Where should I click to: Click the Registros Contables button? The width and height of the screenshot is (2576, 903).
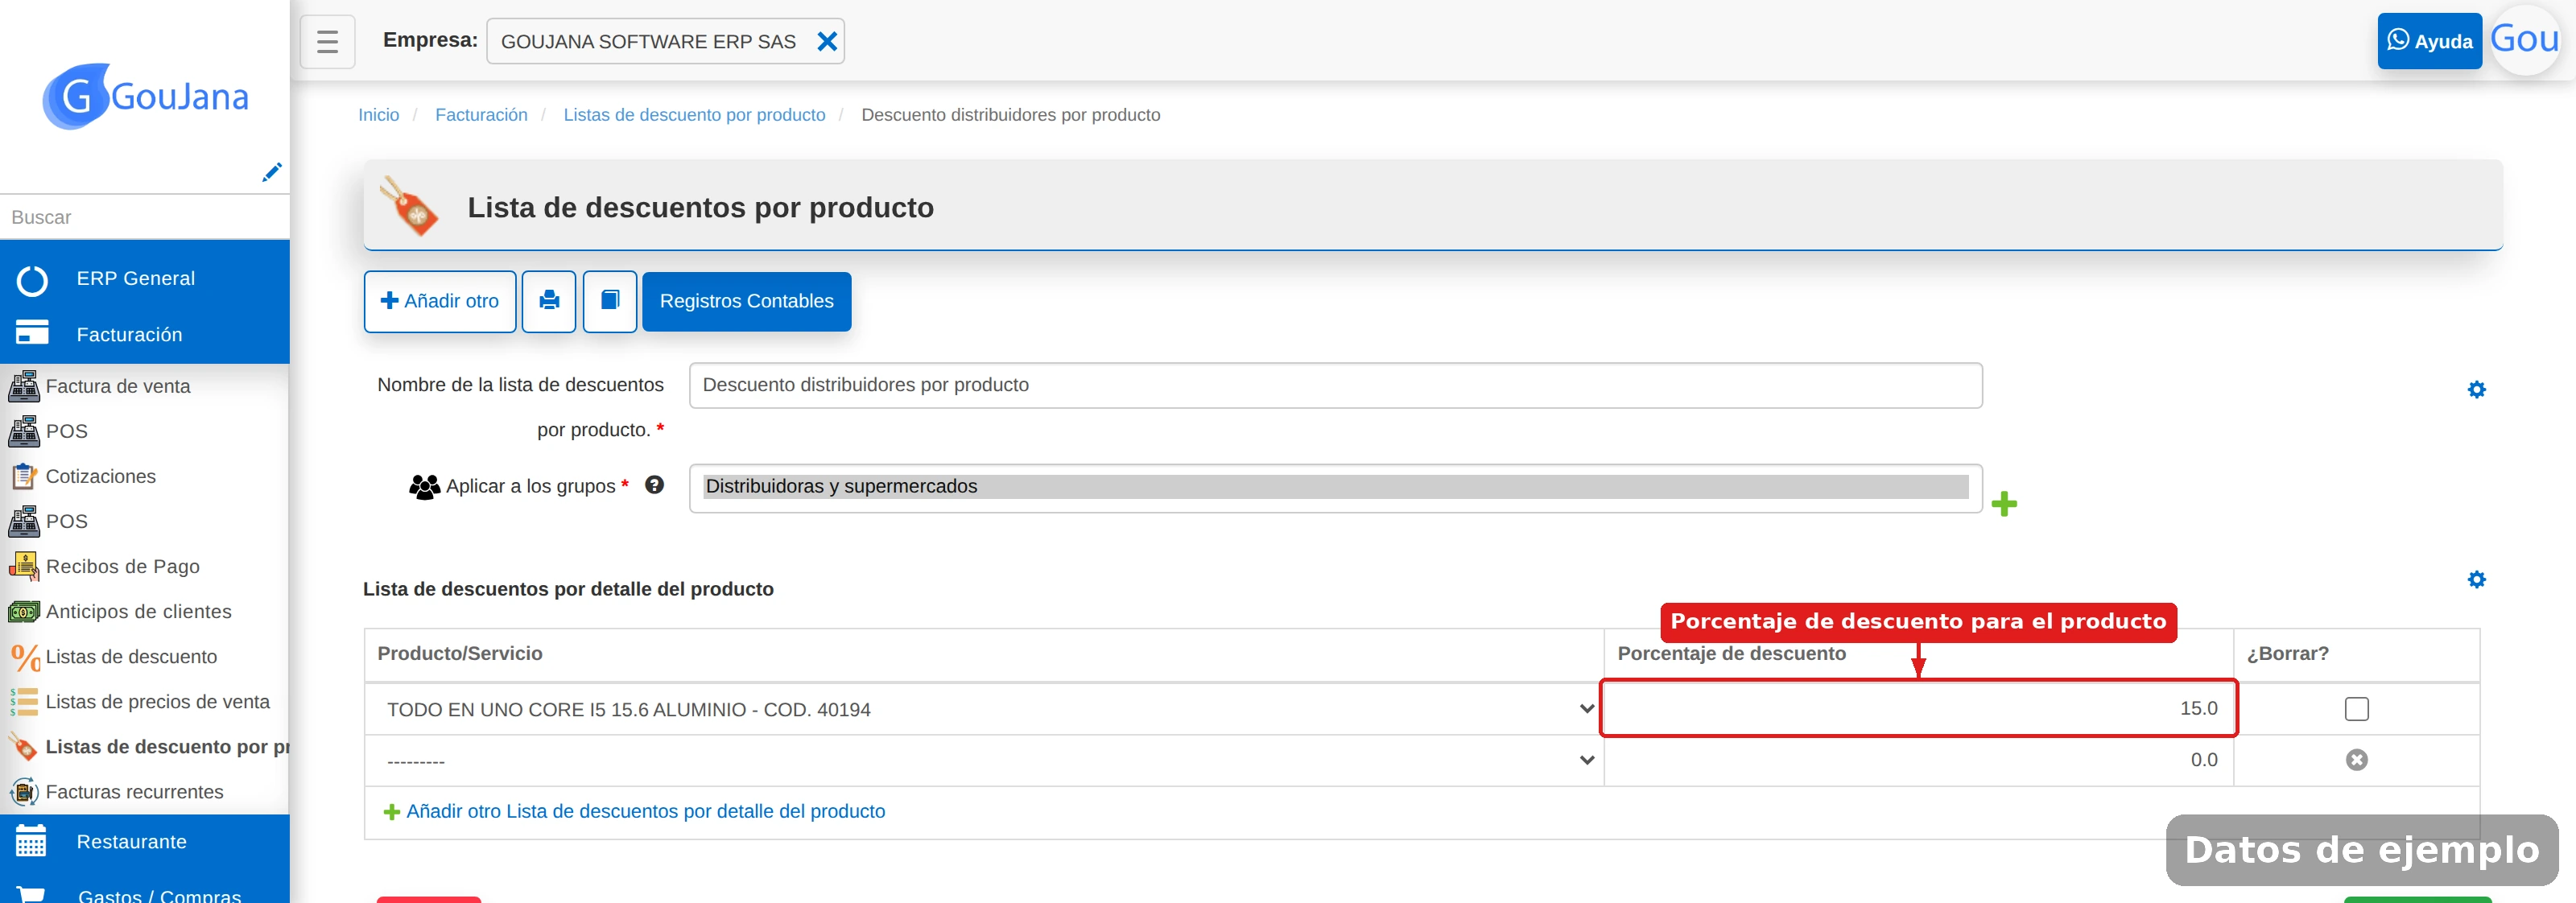(746, 301)
